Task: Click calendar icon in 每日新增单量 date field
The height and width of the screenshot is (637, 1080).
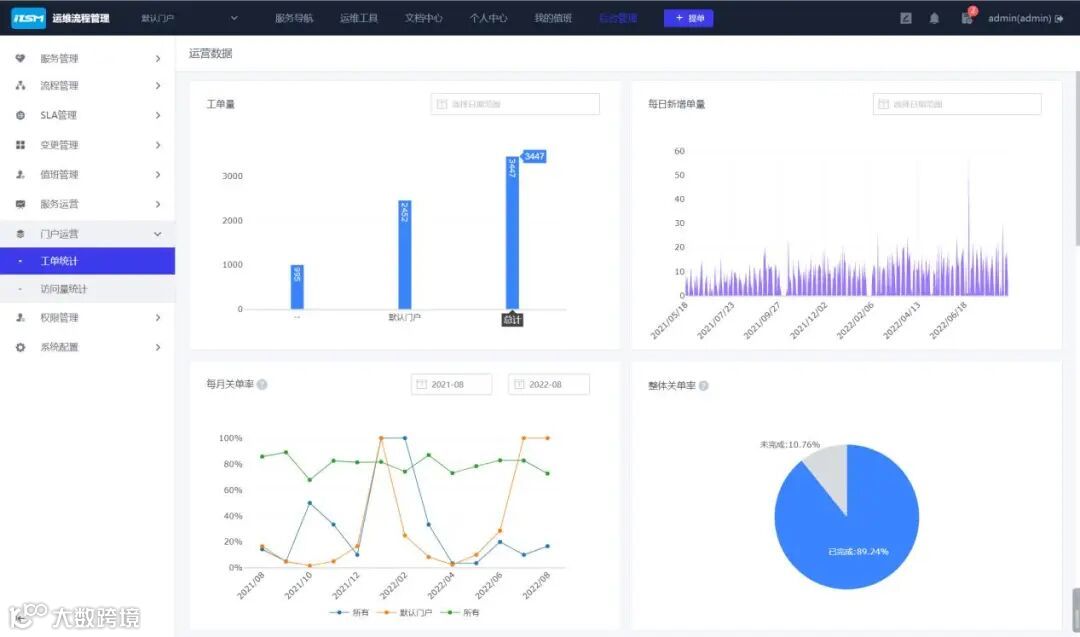Action: coord(884,104)
